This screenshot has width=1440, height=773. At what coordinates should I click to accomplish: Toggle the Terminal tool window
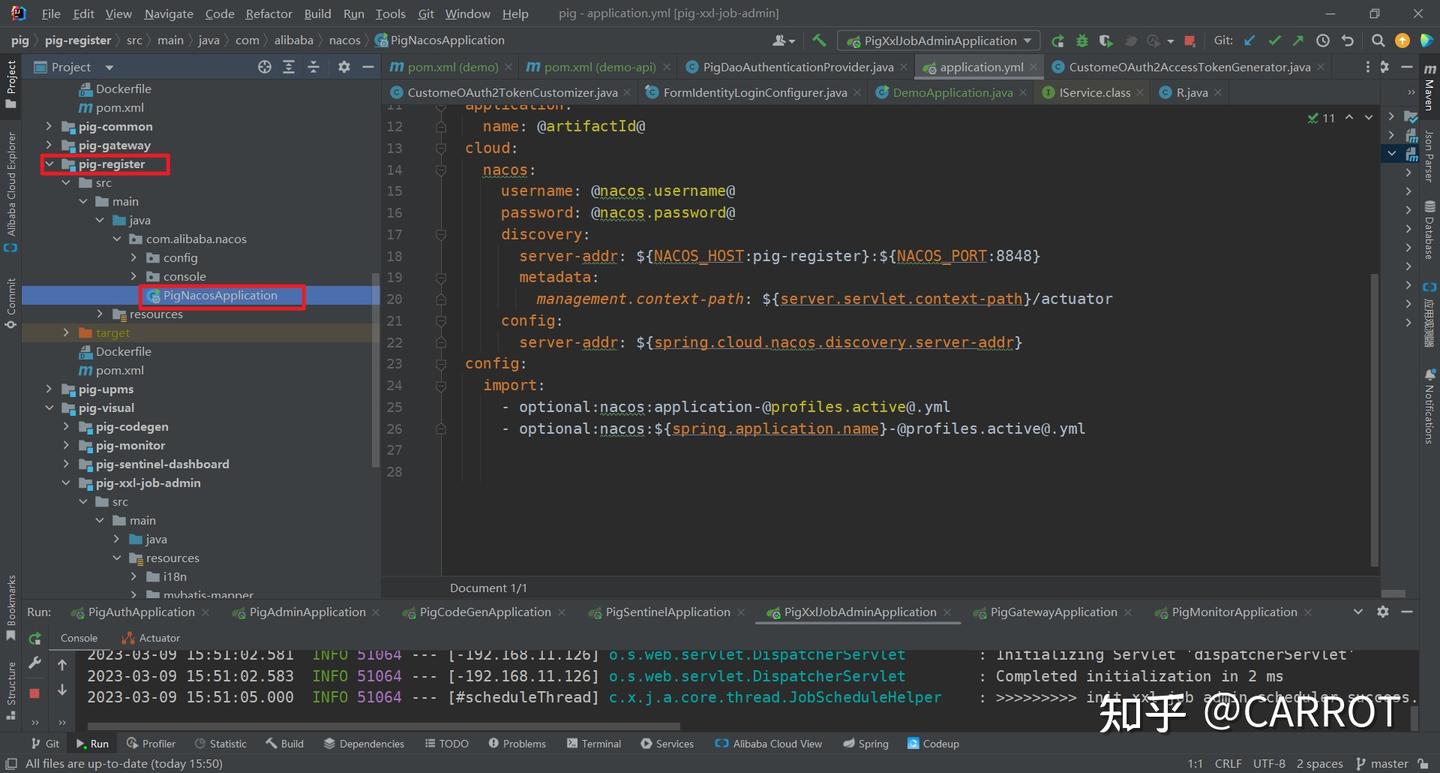(x=594, y=744)
